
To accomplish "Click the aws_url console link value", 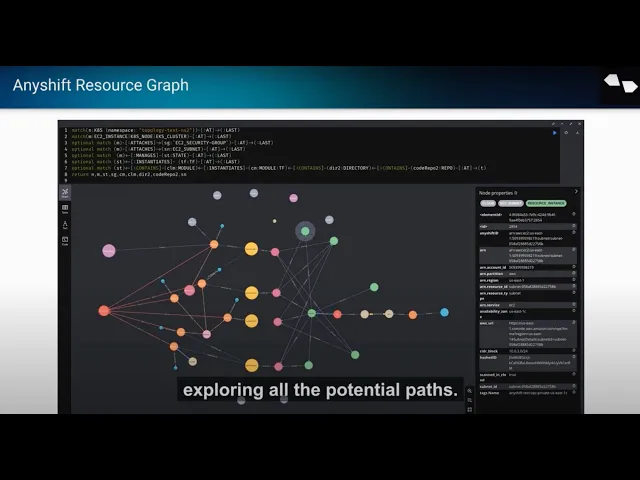I will pyautogui.click(x=538, y=334).
